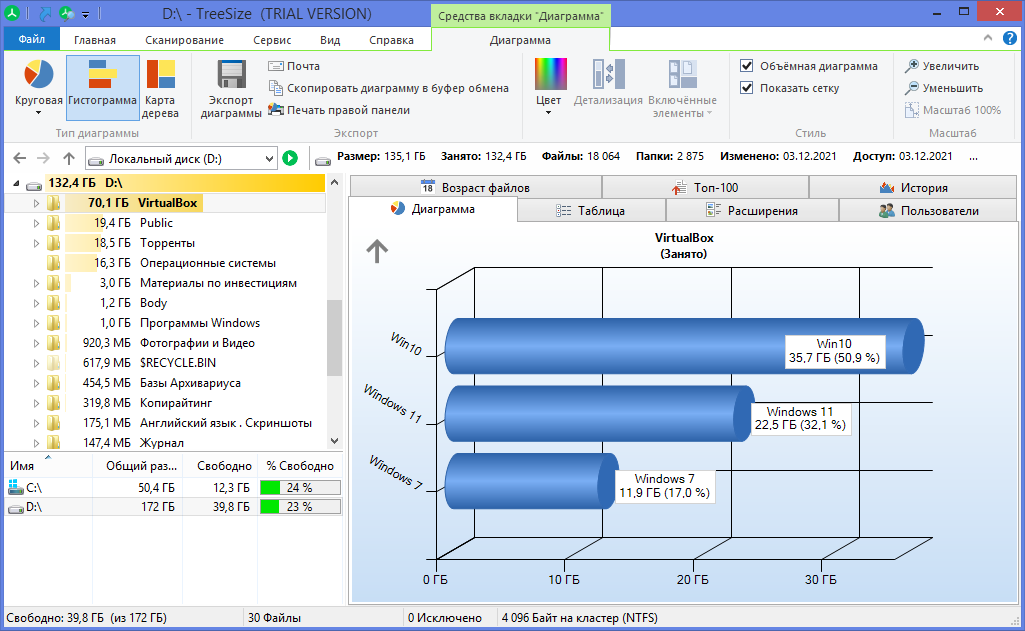Open the История tab
The image size is (1025, 631).
[x=913, y=188]
